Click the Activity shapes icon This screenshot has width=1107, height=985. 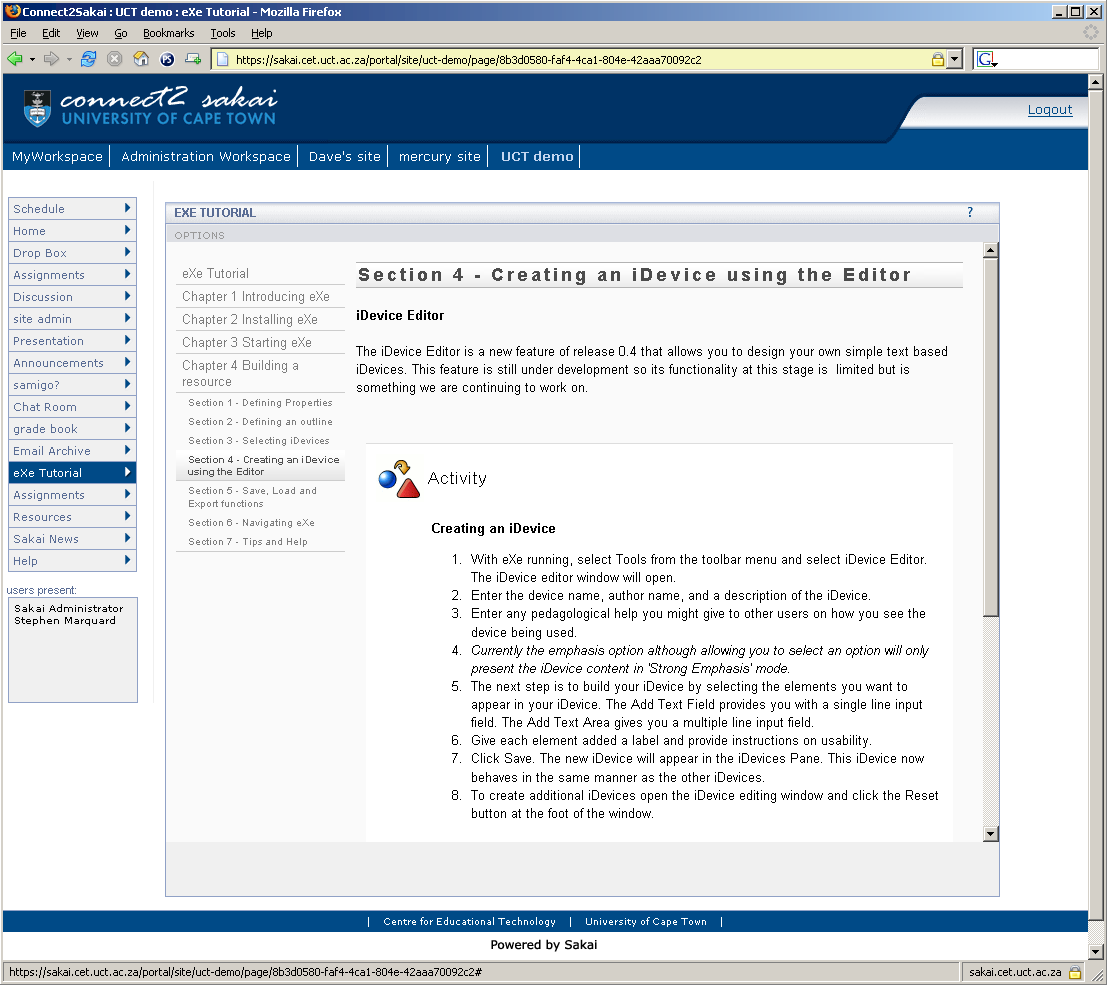click(x=399, y=479)
